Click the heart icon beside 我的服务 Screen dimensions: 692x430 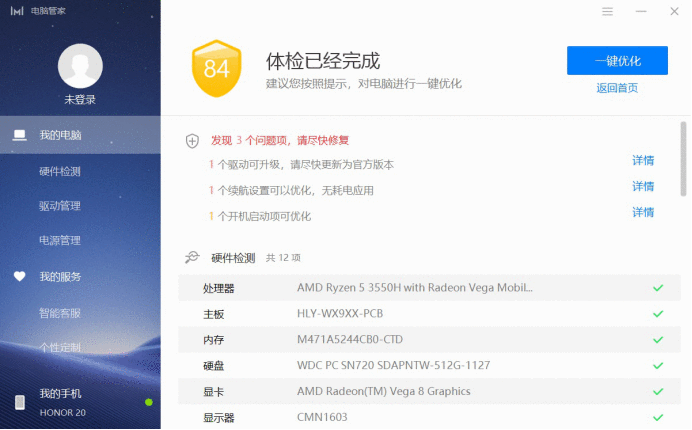click(19, 276)
